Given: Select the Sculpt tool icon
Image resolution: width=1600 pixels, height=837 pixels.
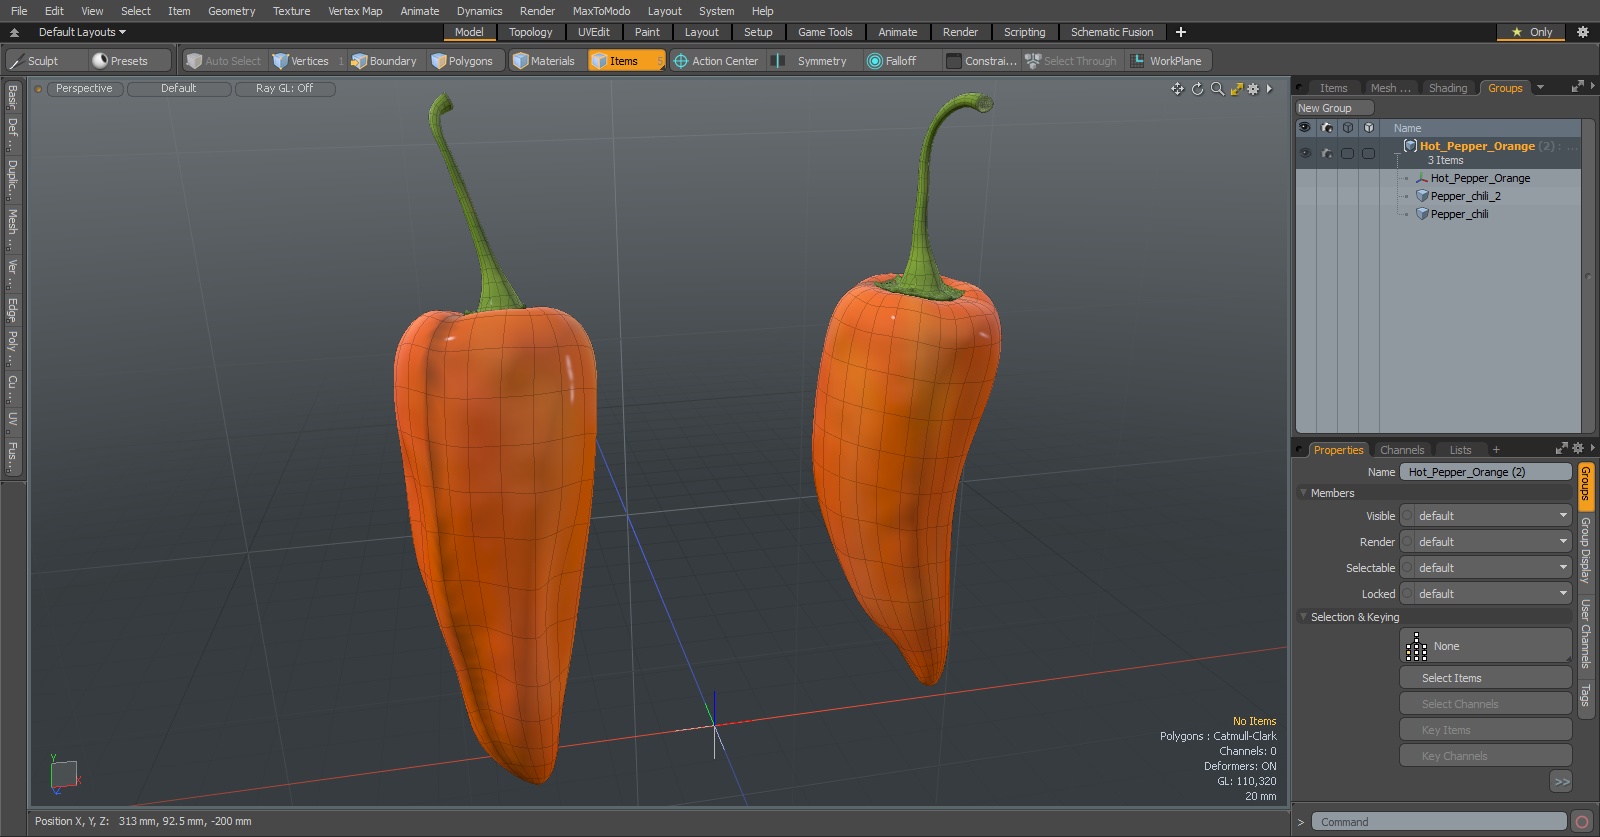Looking at the screenshot, I should [16, 61].
